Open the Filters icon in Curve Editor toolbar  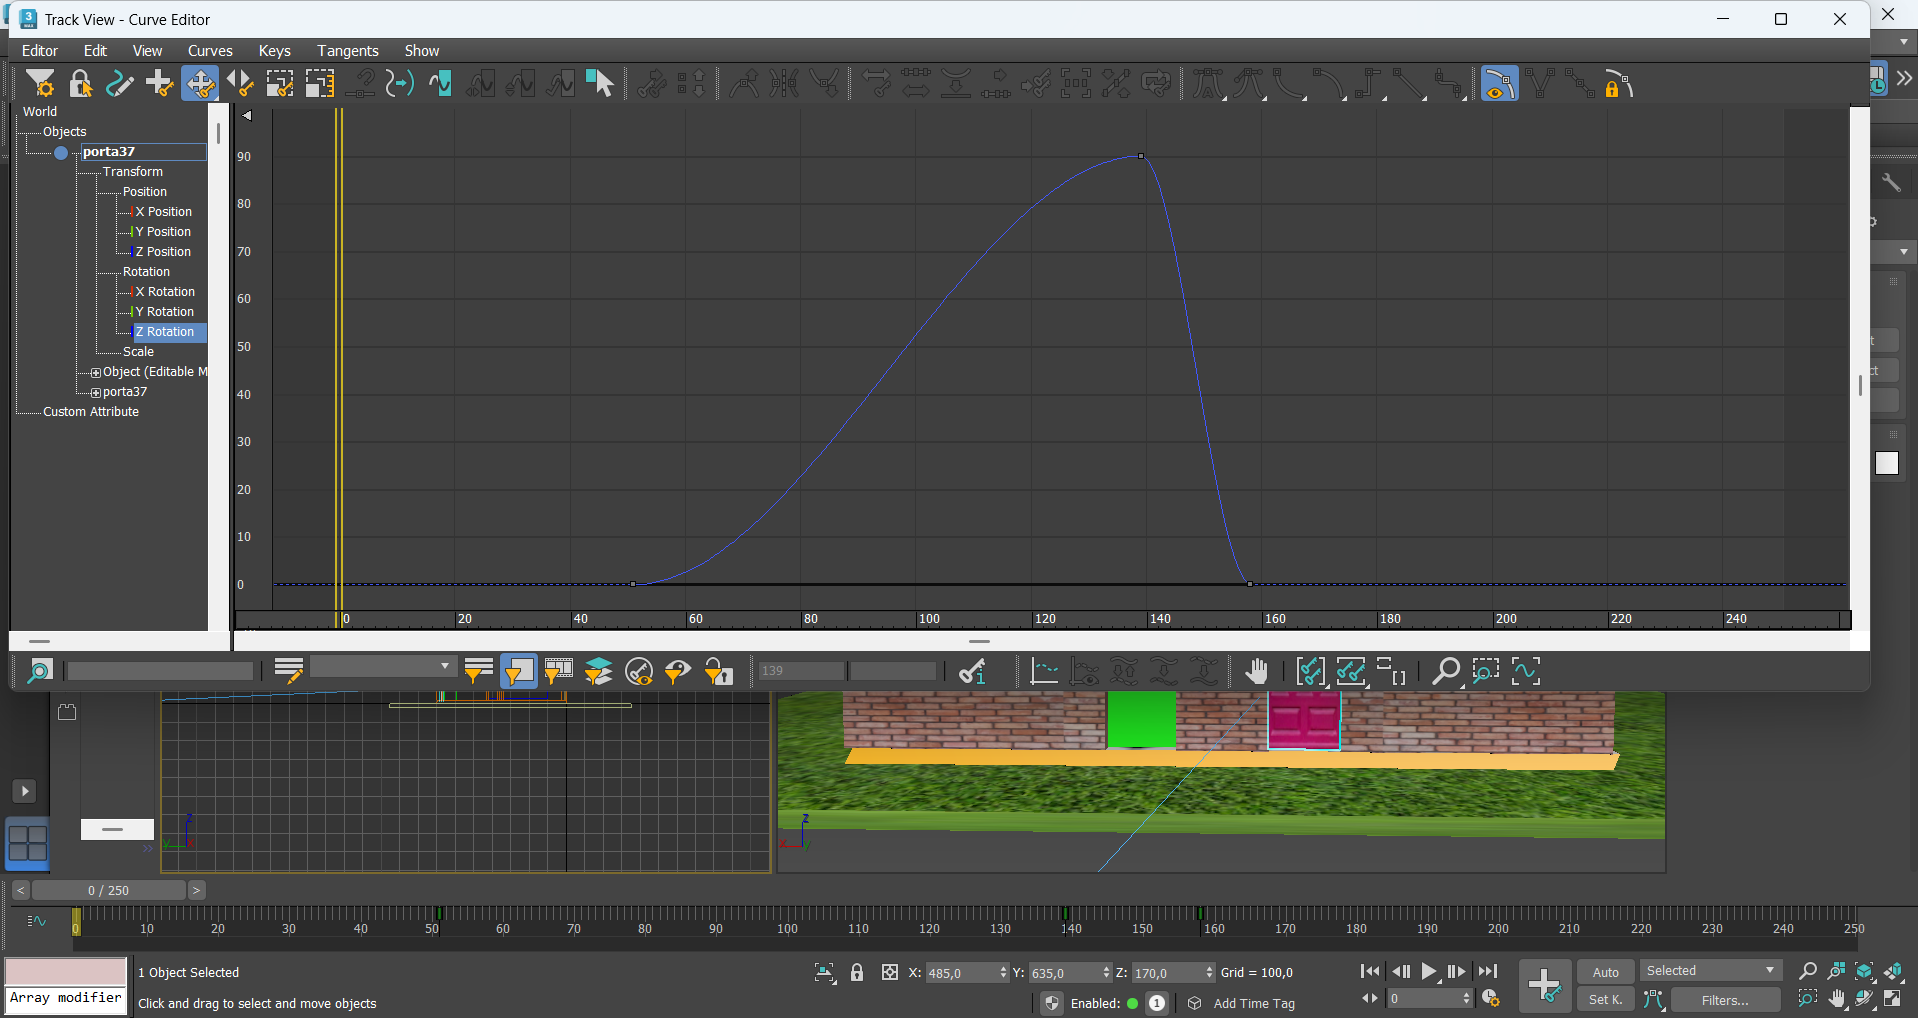point(40,84)
